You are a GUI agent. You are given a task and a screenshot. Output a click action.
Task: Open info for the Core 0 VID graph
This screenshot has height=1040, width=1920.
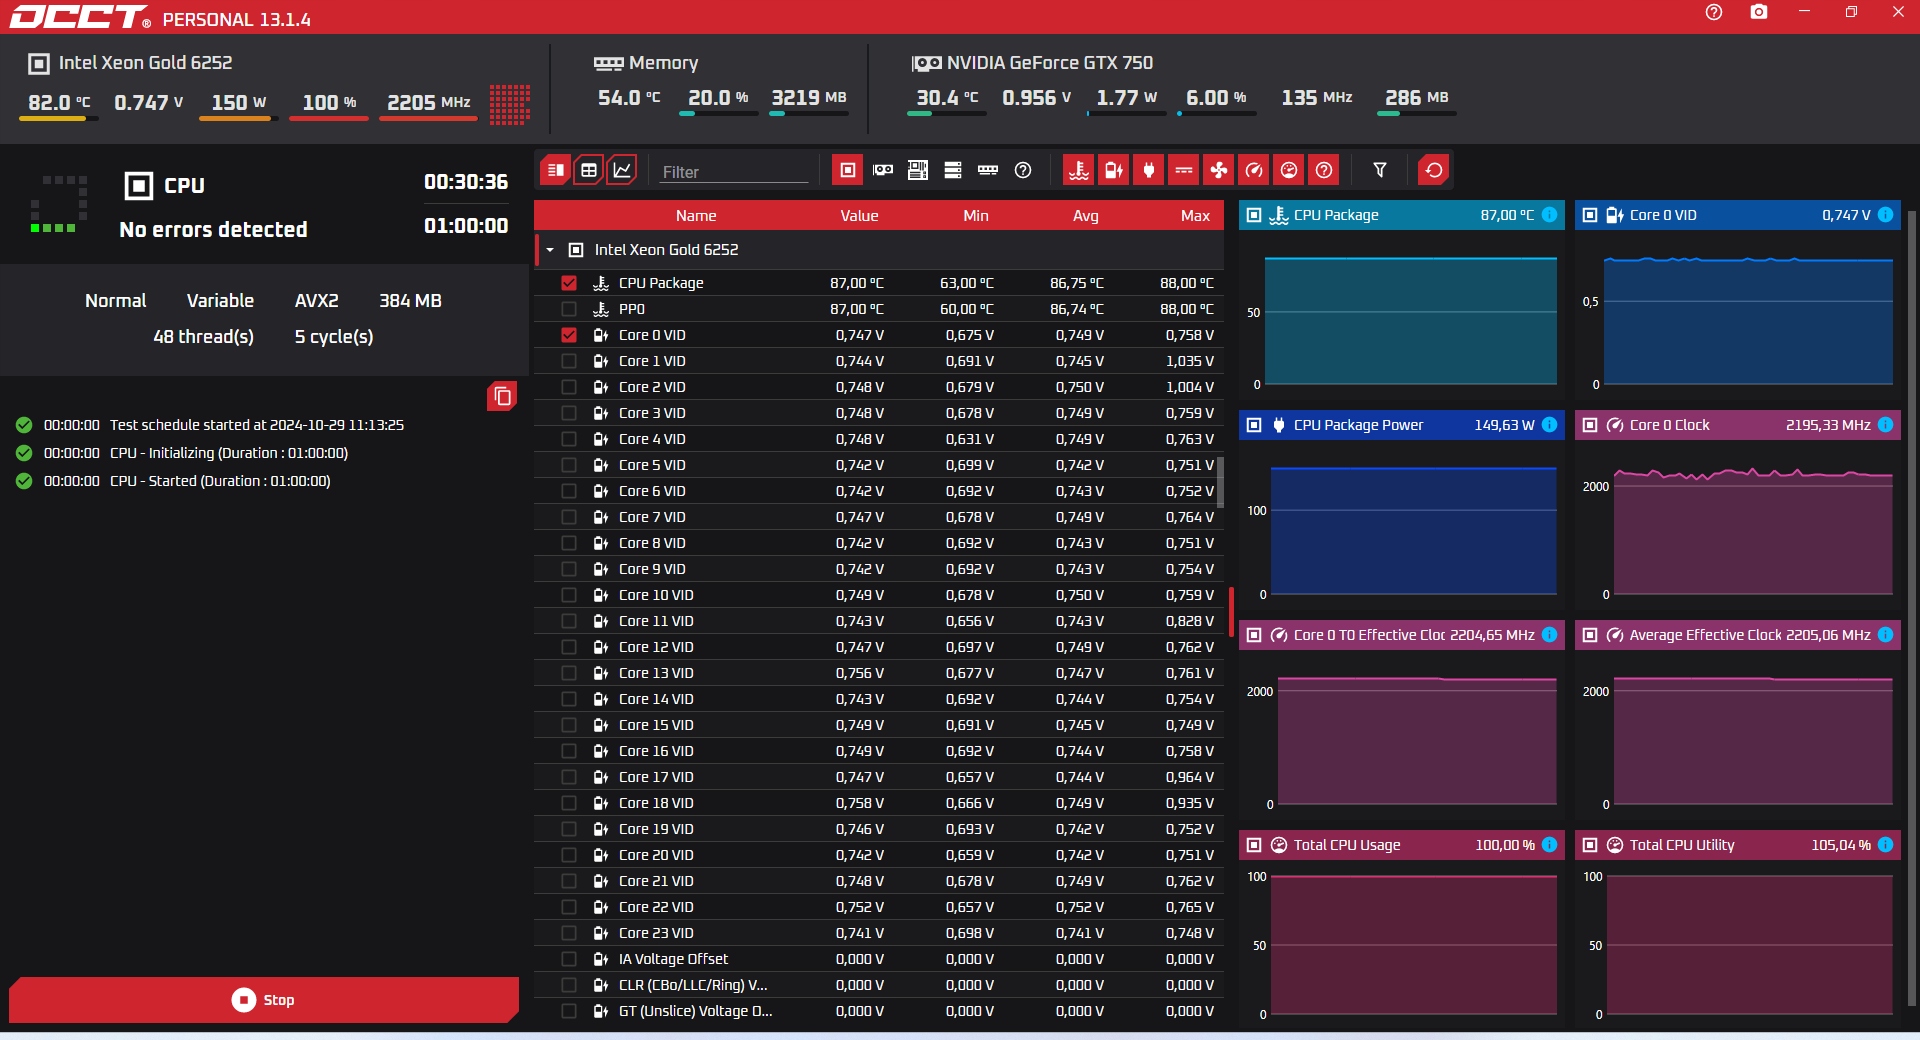pos(1885,215)
